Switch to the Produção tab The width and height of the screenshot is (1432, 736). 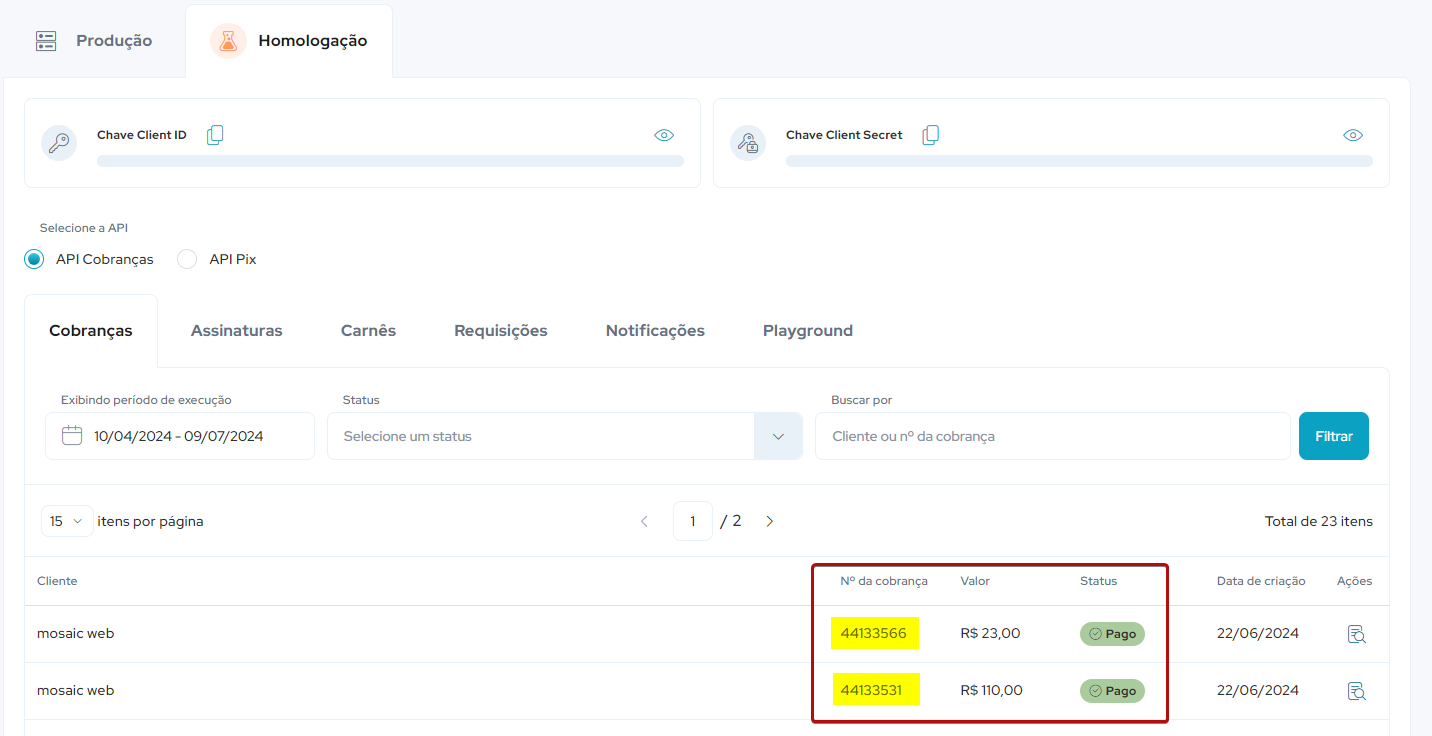point(94,41)
